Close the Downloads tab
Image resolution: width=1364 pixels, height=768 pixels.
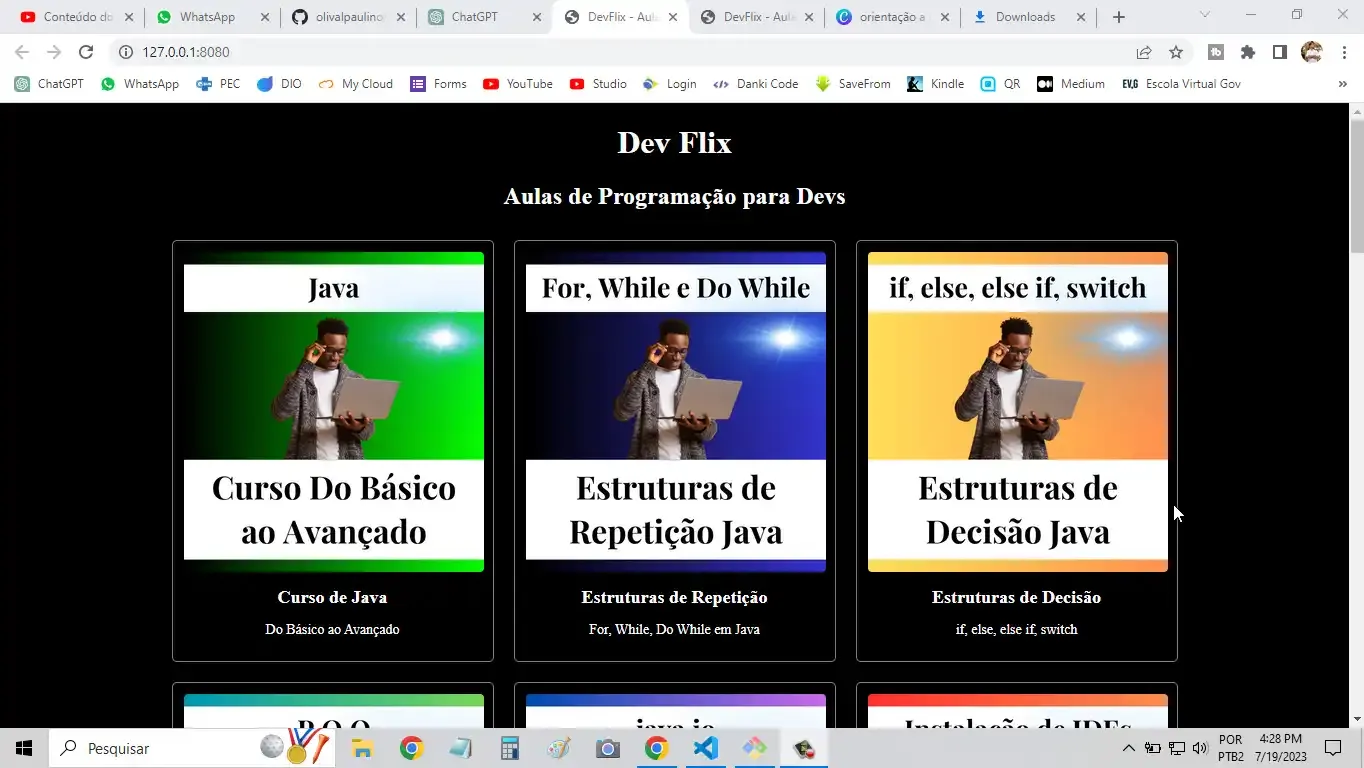point(1080,17)
